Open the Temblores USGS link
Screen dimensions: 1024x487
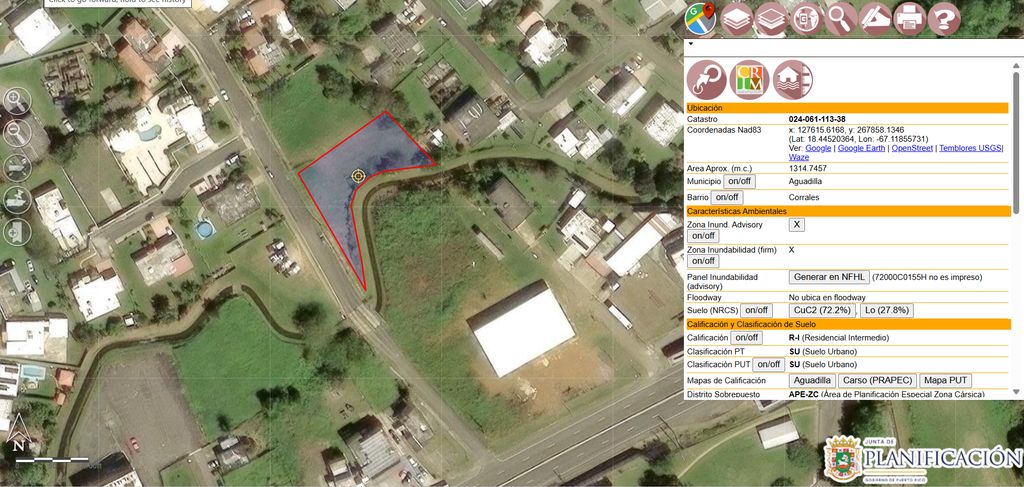970,148
